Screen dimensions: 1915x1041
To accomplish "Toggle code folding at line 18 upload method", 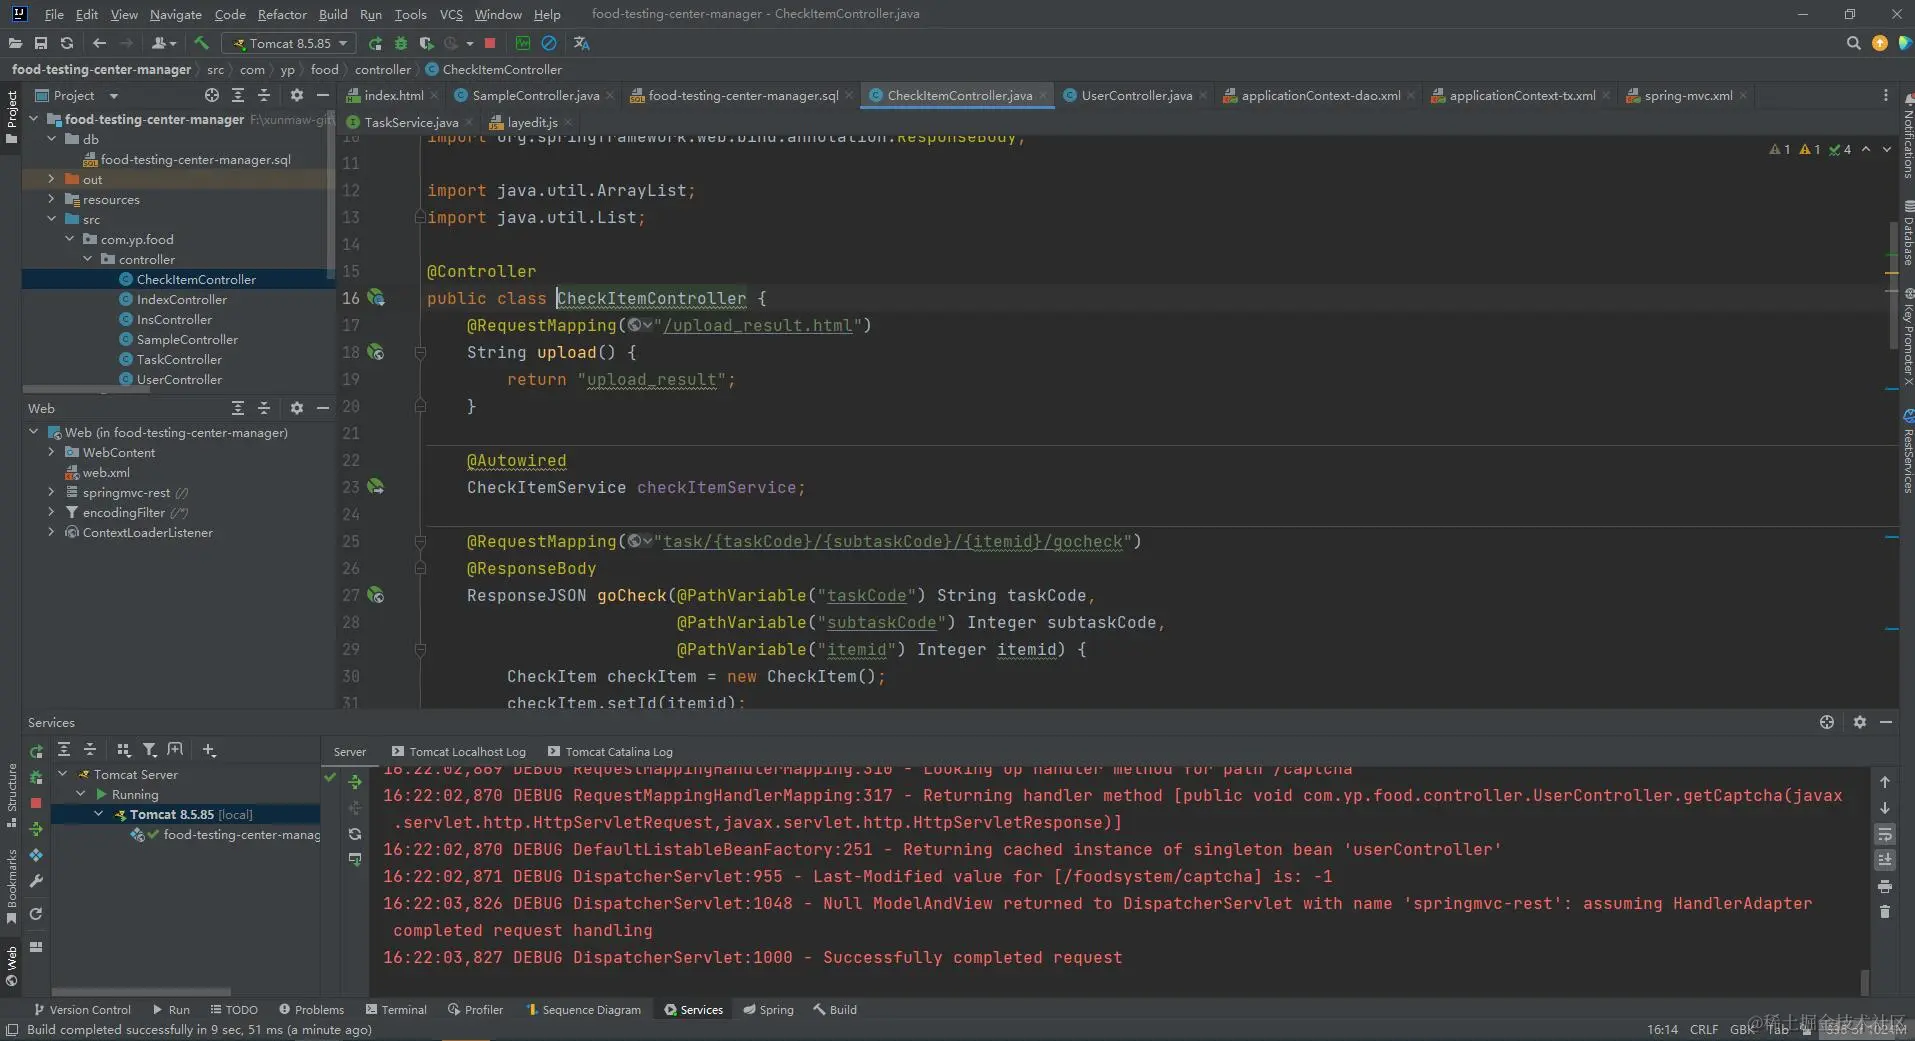I will click(x=420, y=352).
